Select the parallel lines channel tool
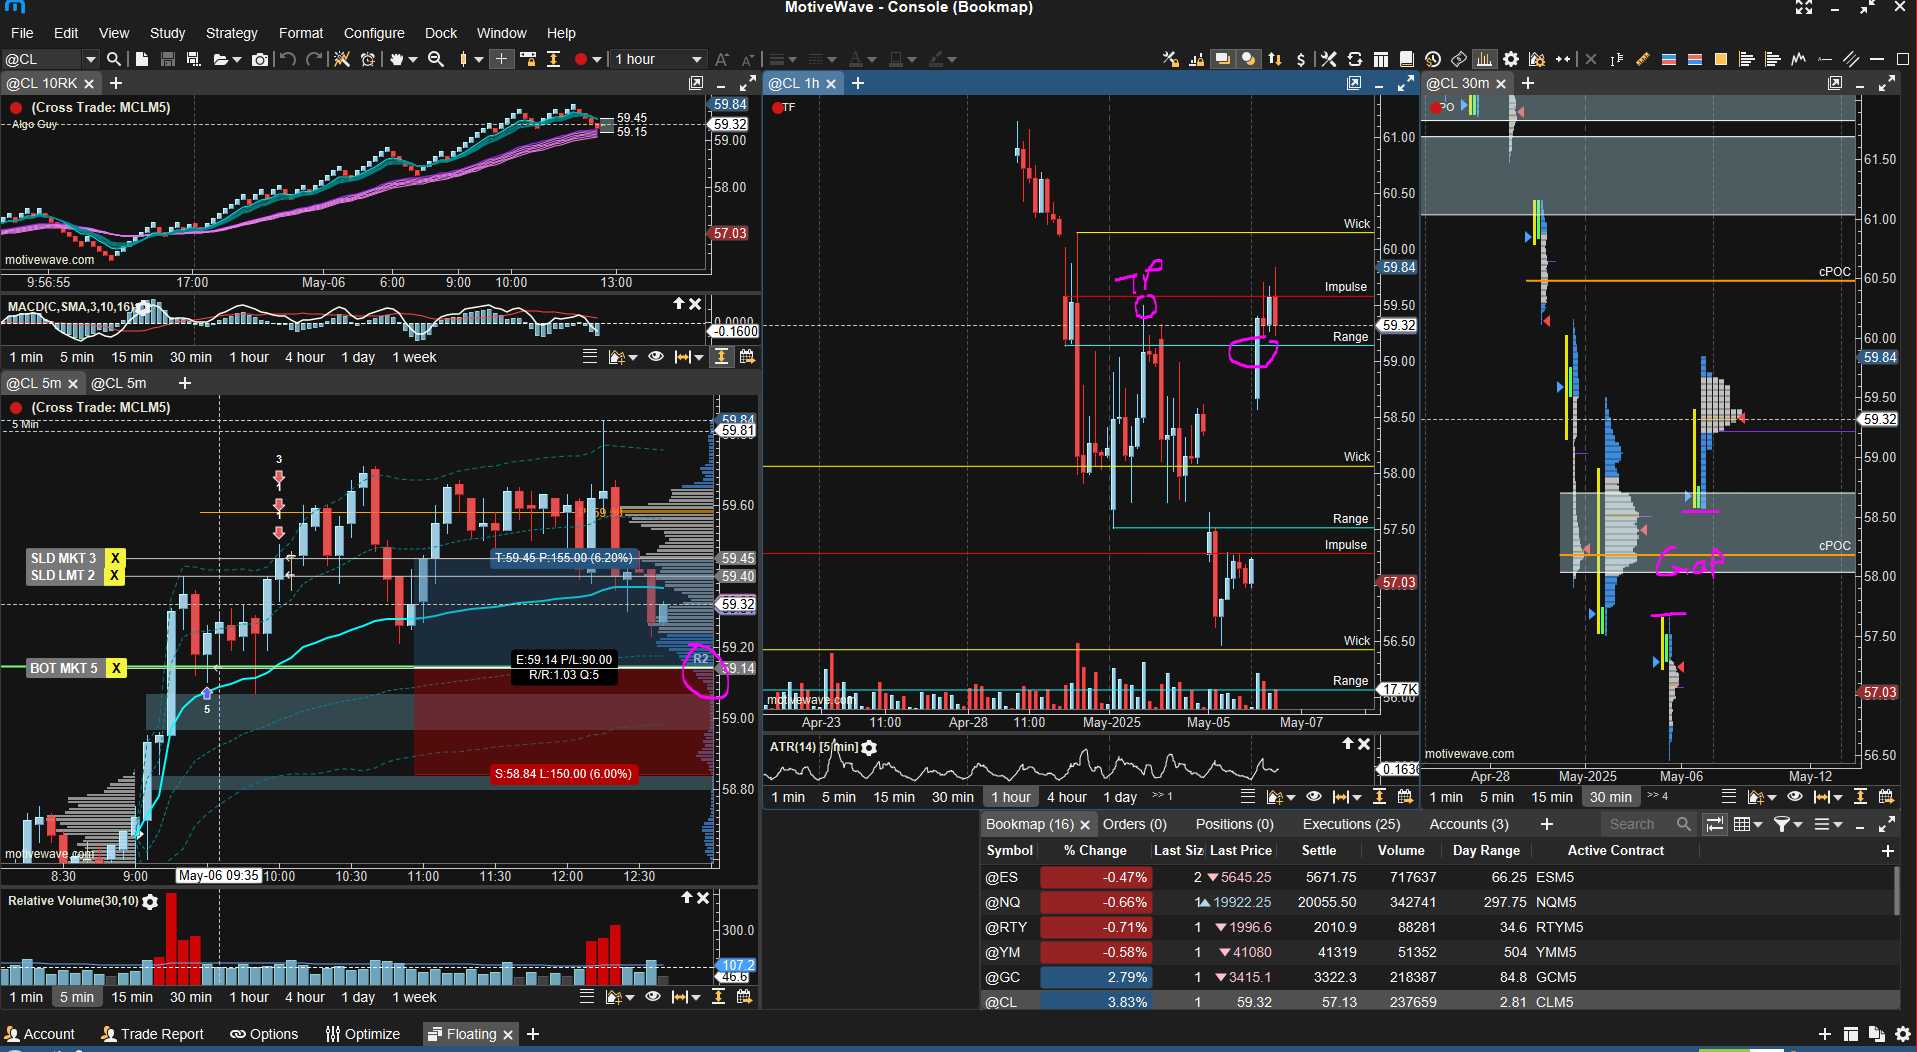This screenshot has width=1917, height=1052. coord(1851,59)
